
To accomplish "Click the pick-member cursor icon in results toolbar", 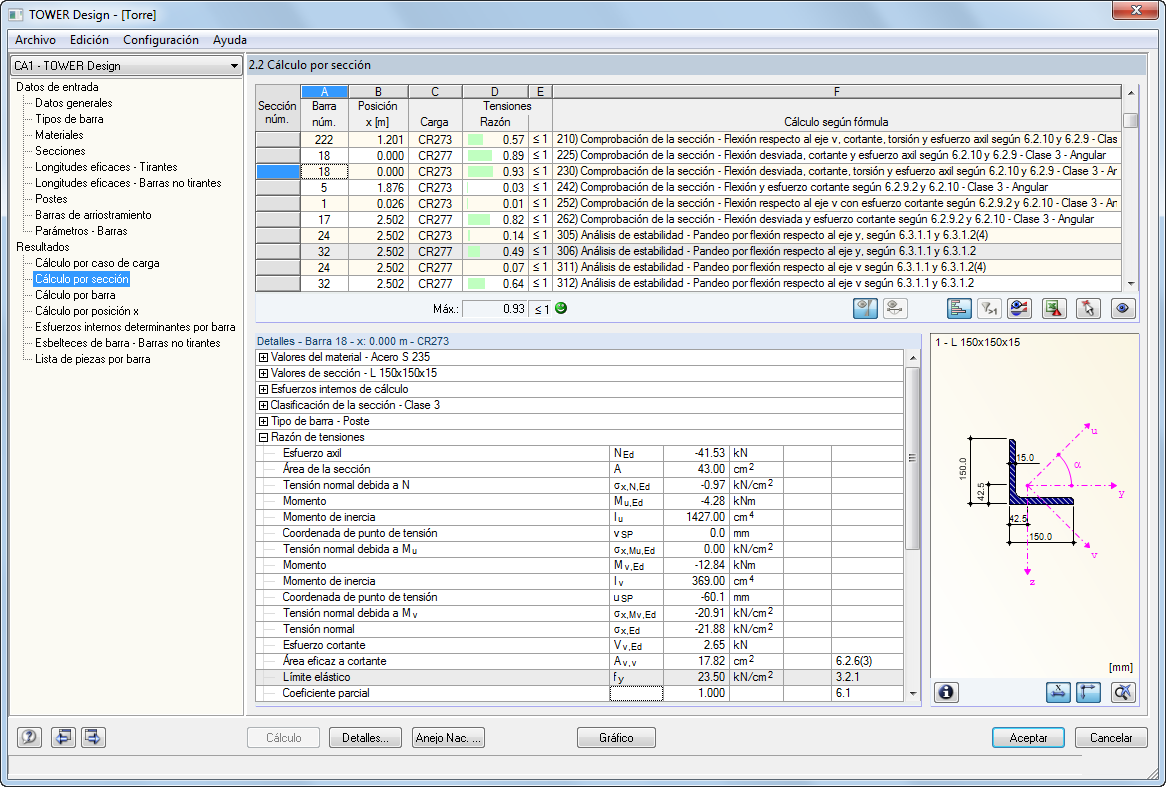I will click(1088, 309).
